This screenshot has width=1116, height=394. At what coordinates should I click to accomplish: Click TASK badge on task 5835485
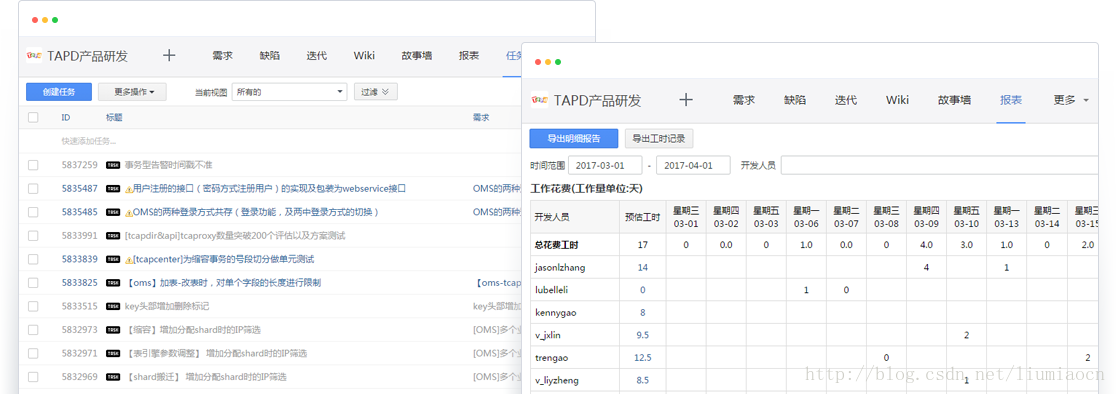(x=112, y=212)
